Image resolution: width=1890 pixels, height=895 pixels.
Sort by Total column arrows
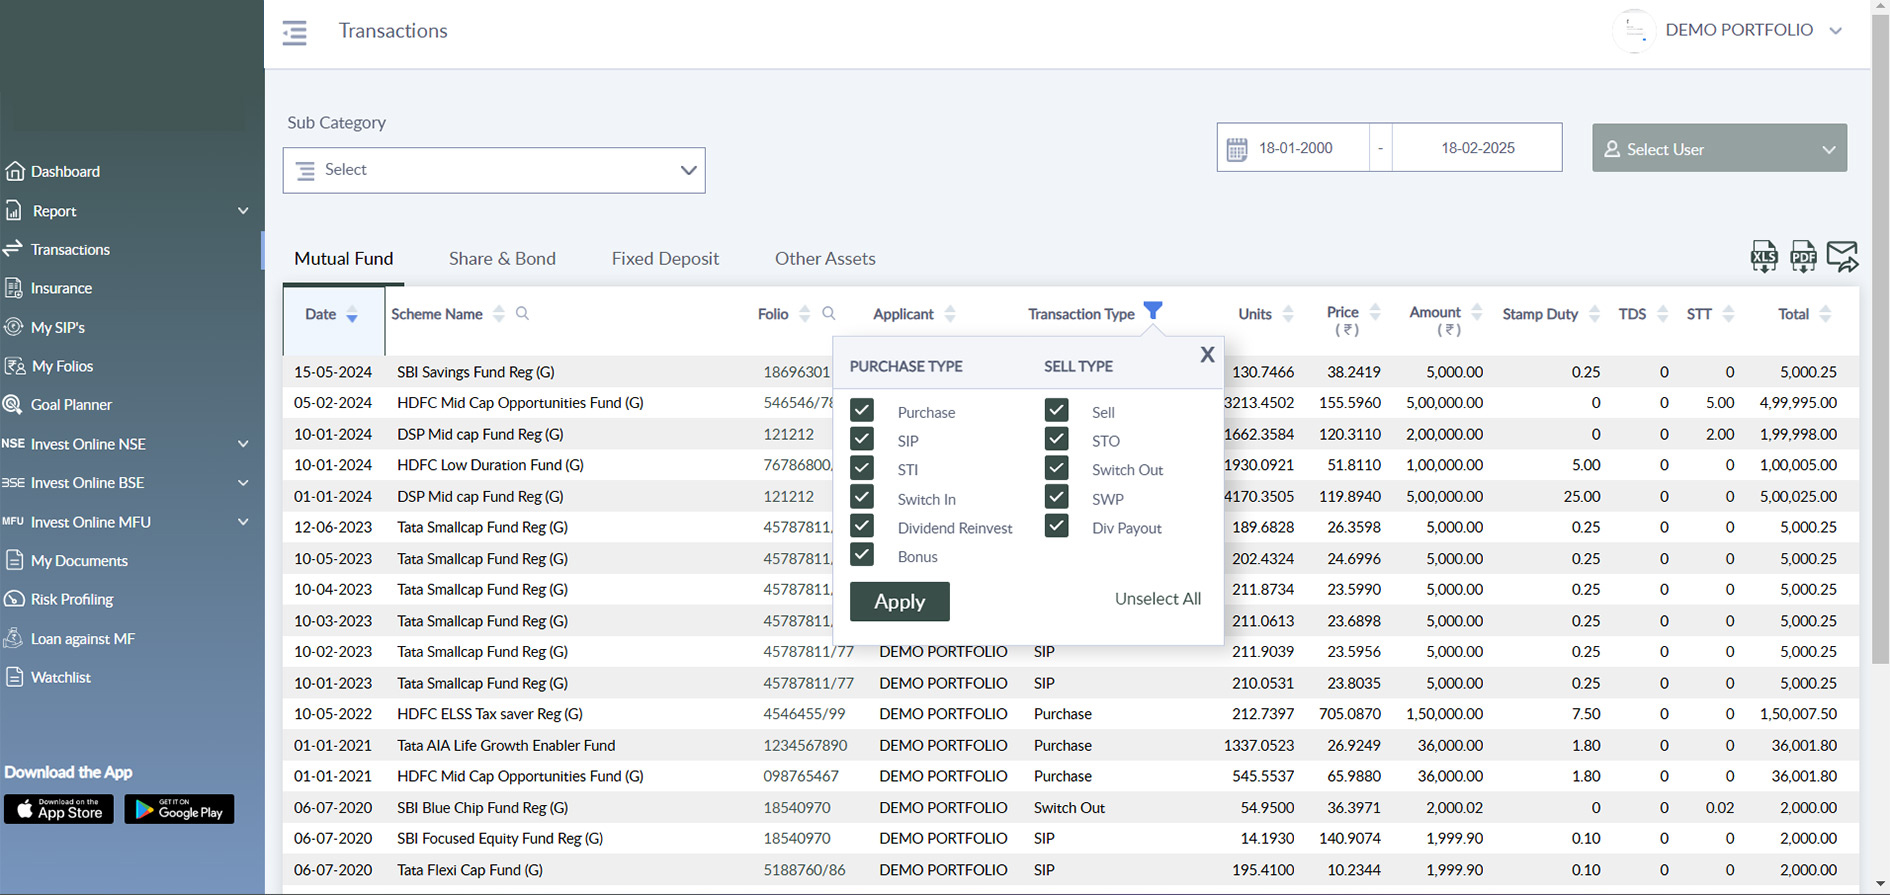1825,314
